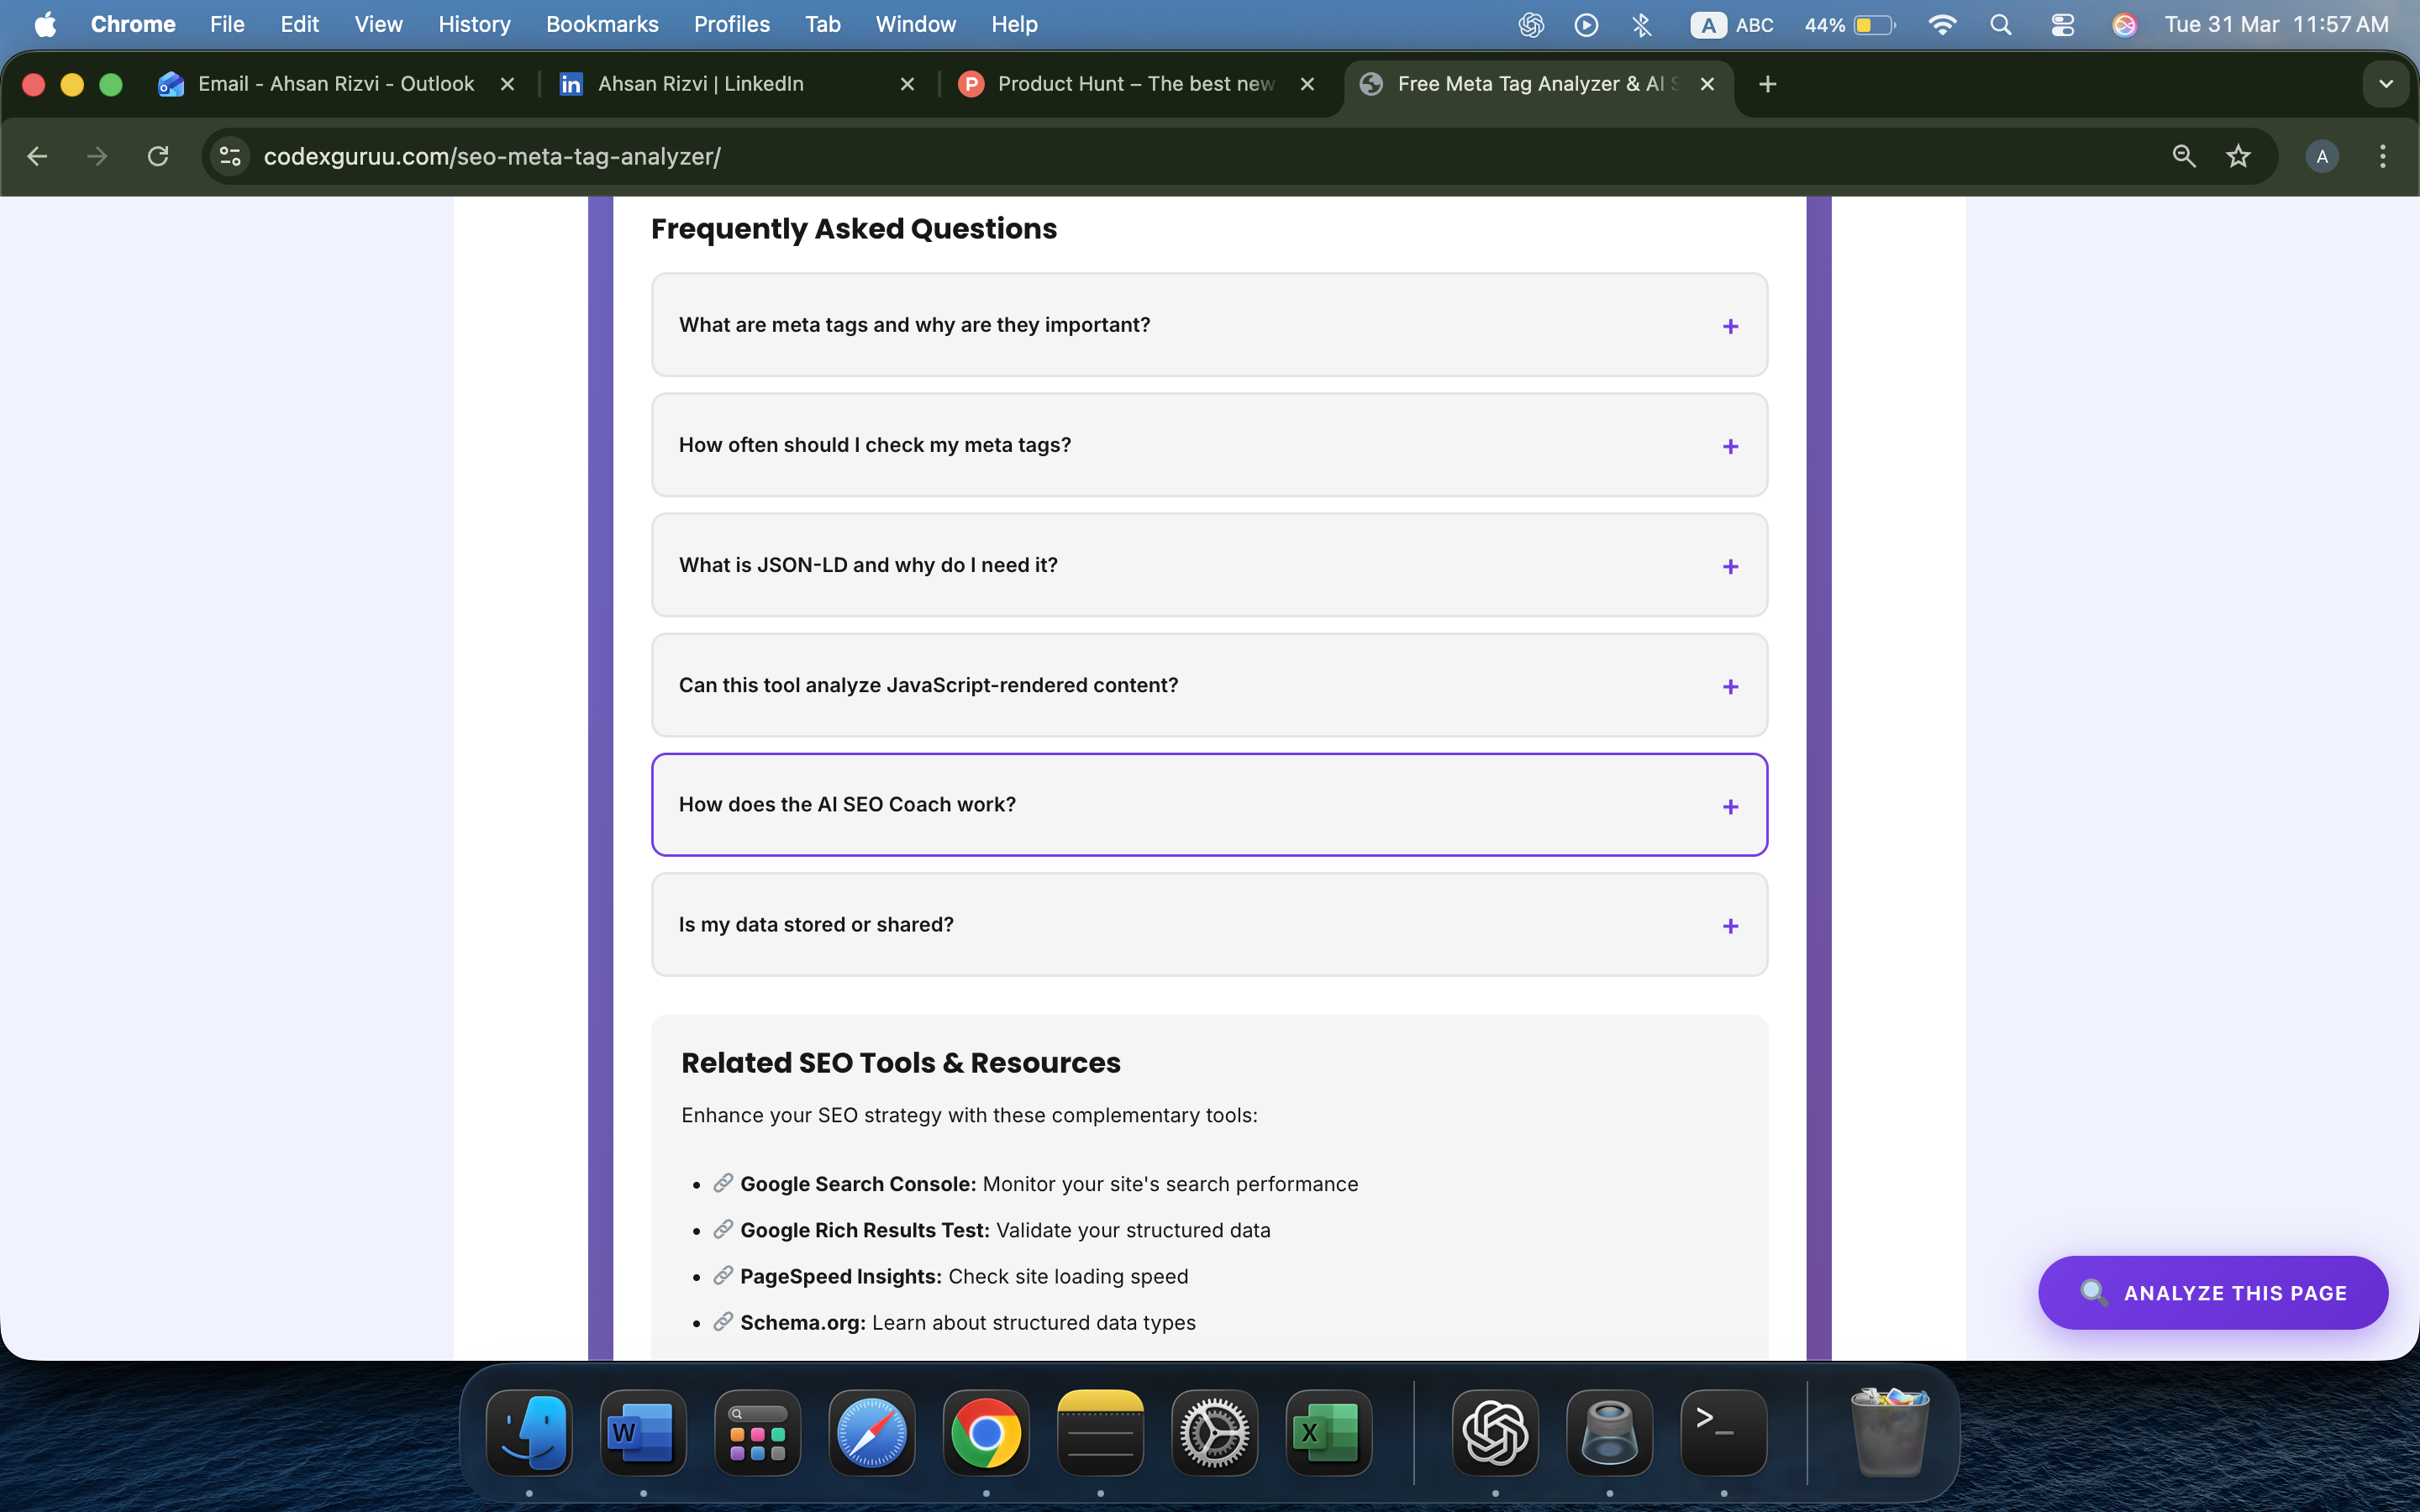Reload the current page

[158, 156]
